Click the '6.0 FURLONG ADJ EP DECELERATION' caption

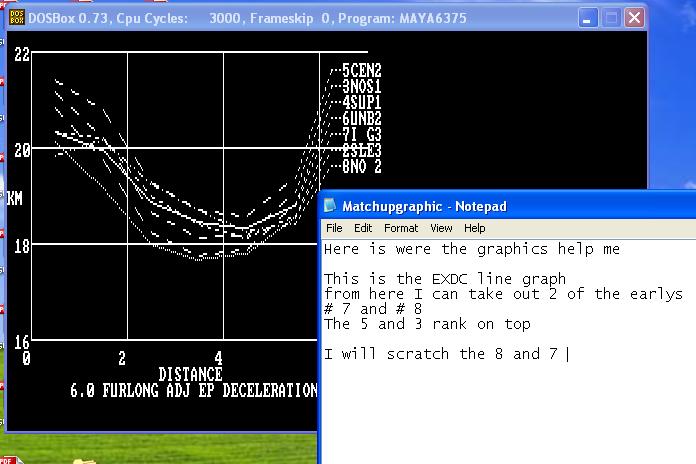pos(194,390)
